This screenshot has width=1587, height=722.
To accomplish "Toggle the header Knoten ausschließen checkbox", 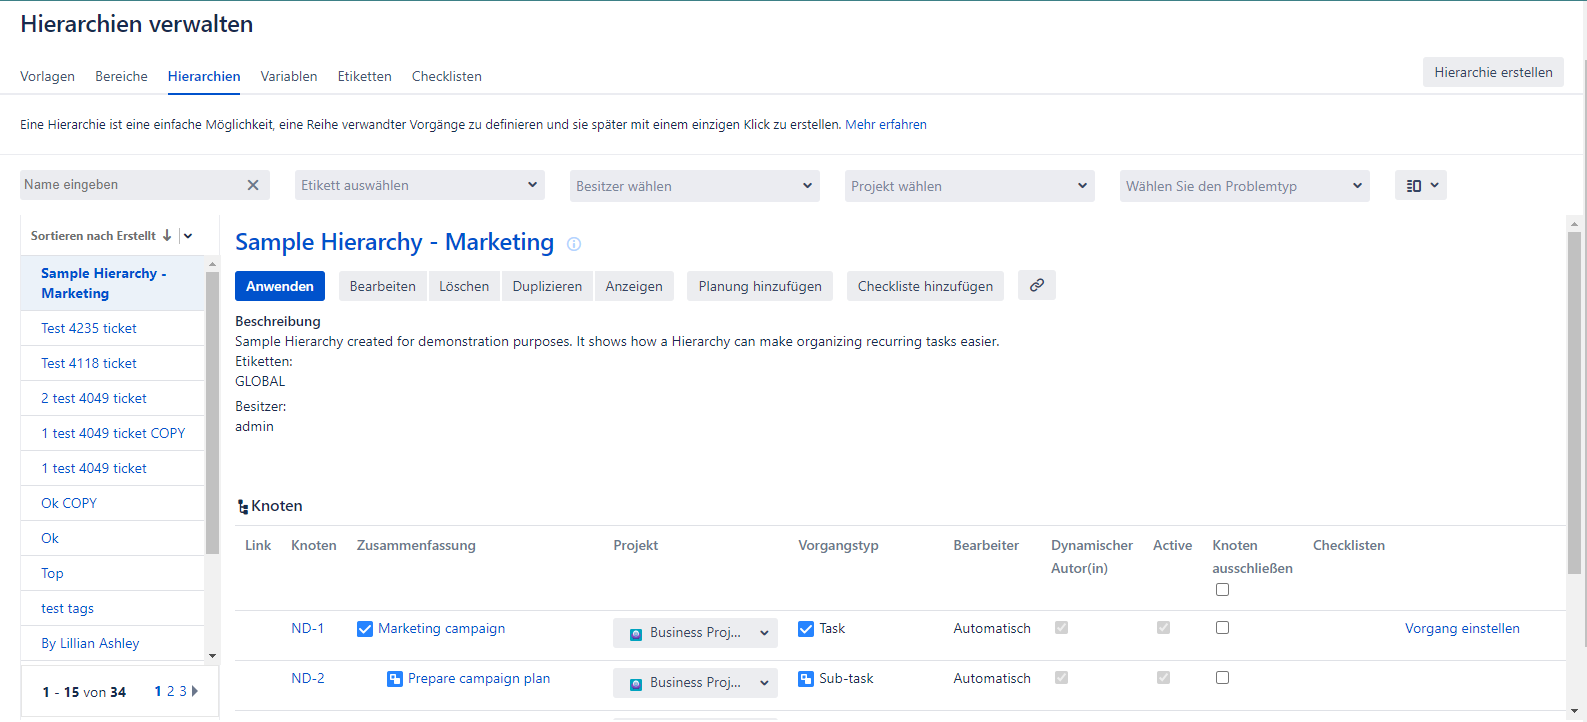I will 1222,590.
